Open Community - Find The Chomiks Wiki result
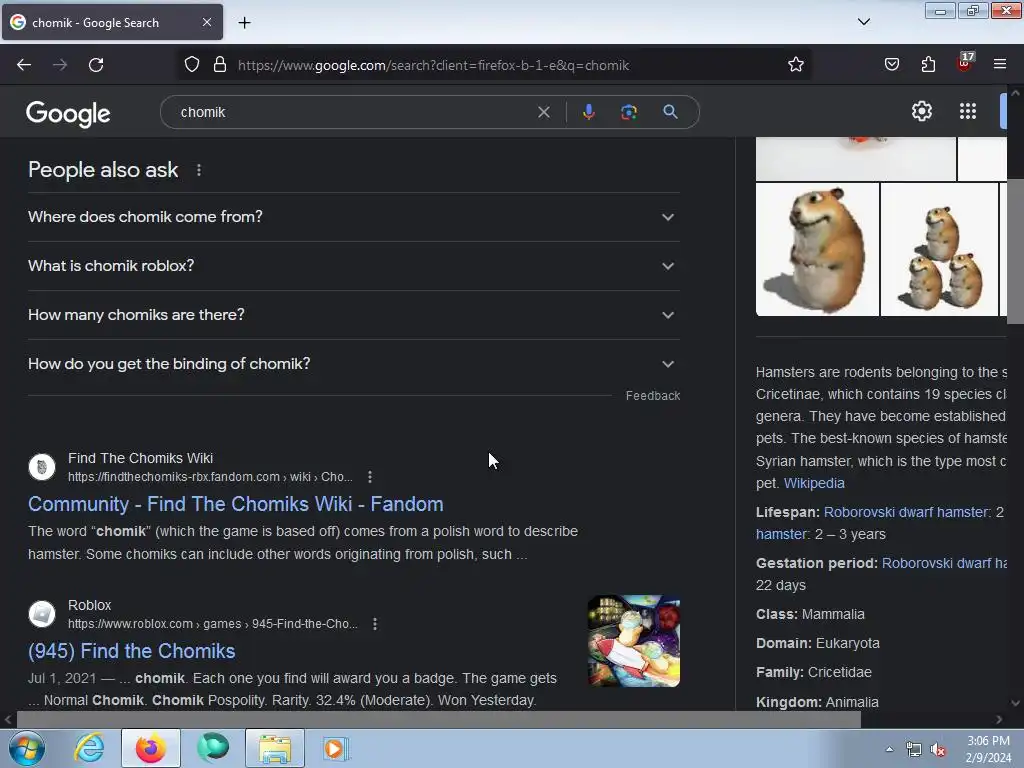Image resolution: width=1024 pixels, height=768 pixels. coord(236,504)
